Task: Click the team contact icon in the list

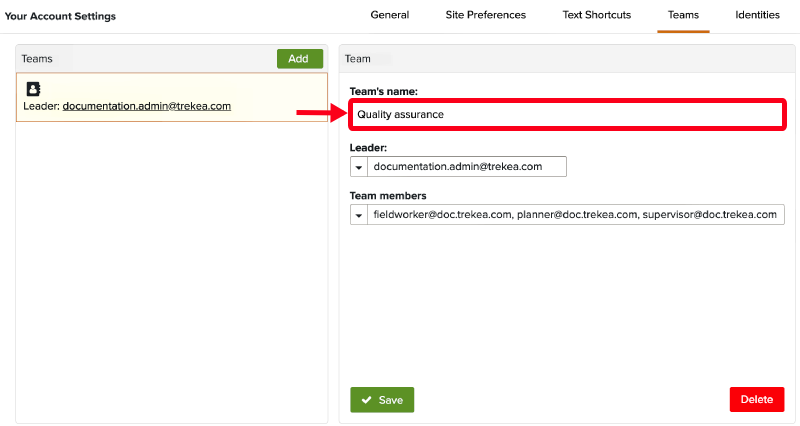Action: [x=33, y=89]
